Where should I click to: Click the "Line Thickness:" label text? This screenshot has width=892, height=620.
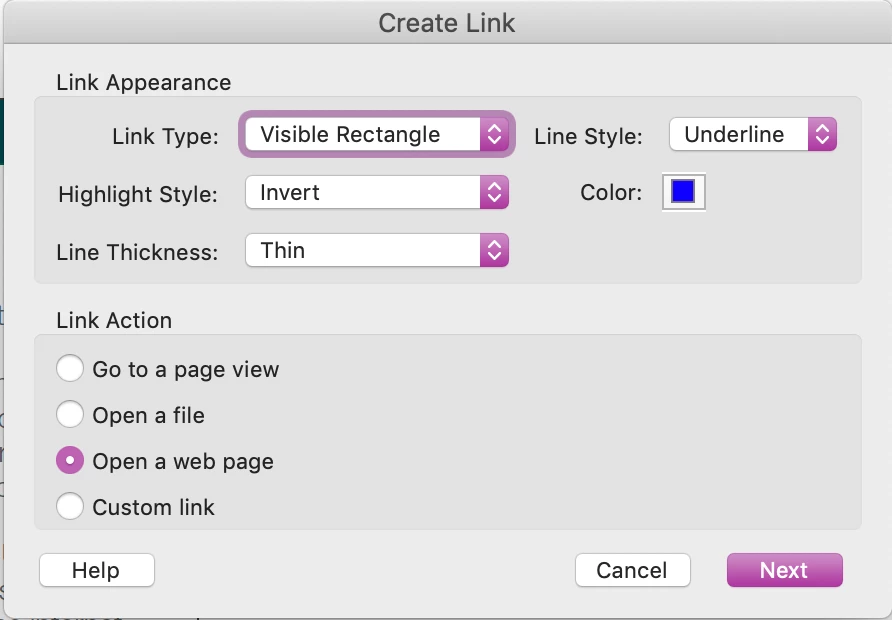[137, 253]
